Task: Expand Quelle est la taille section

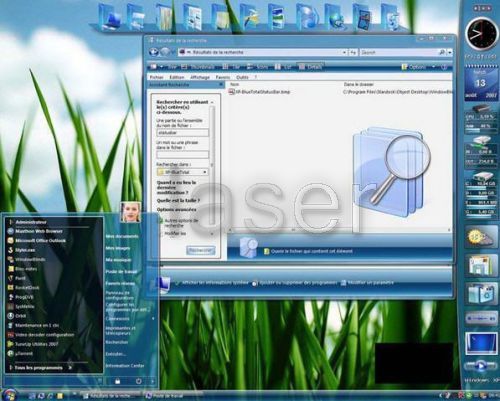Action: (178, 200)
